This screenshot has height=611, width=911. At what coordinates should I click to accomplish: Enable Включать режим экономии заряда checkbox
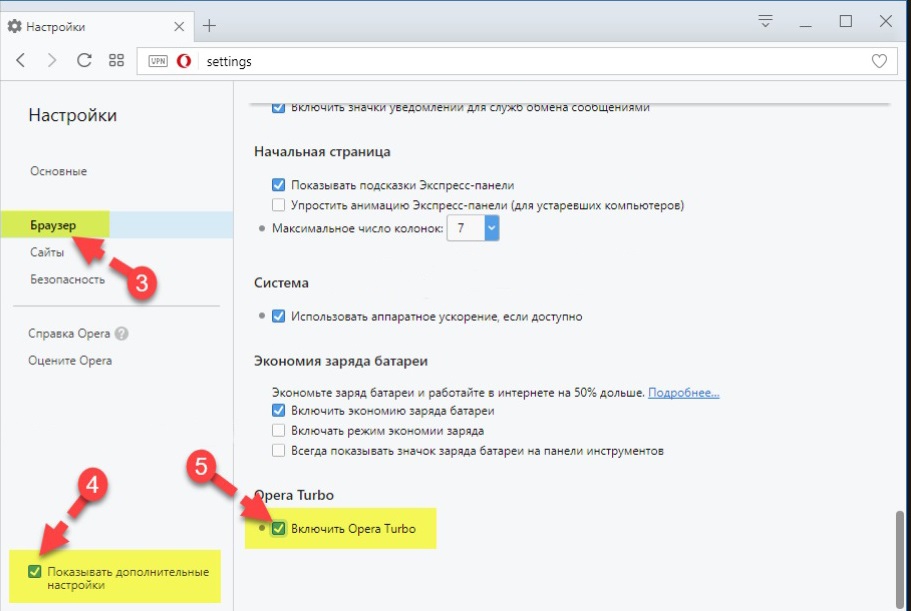pyautogui.click(x=278, y=430)
